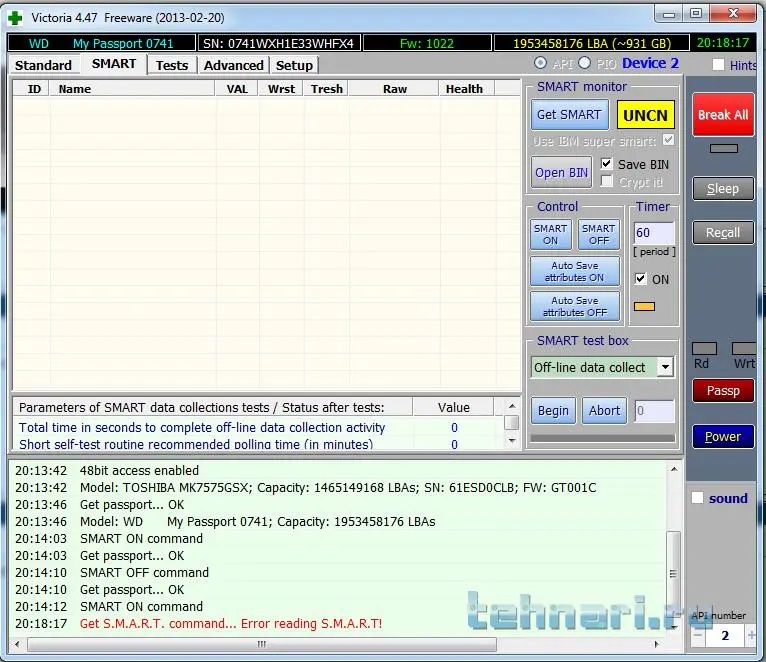Increase API number with plus button

[x=749, y=635]
